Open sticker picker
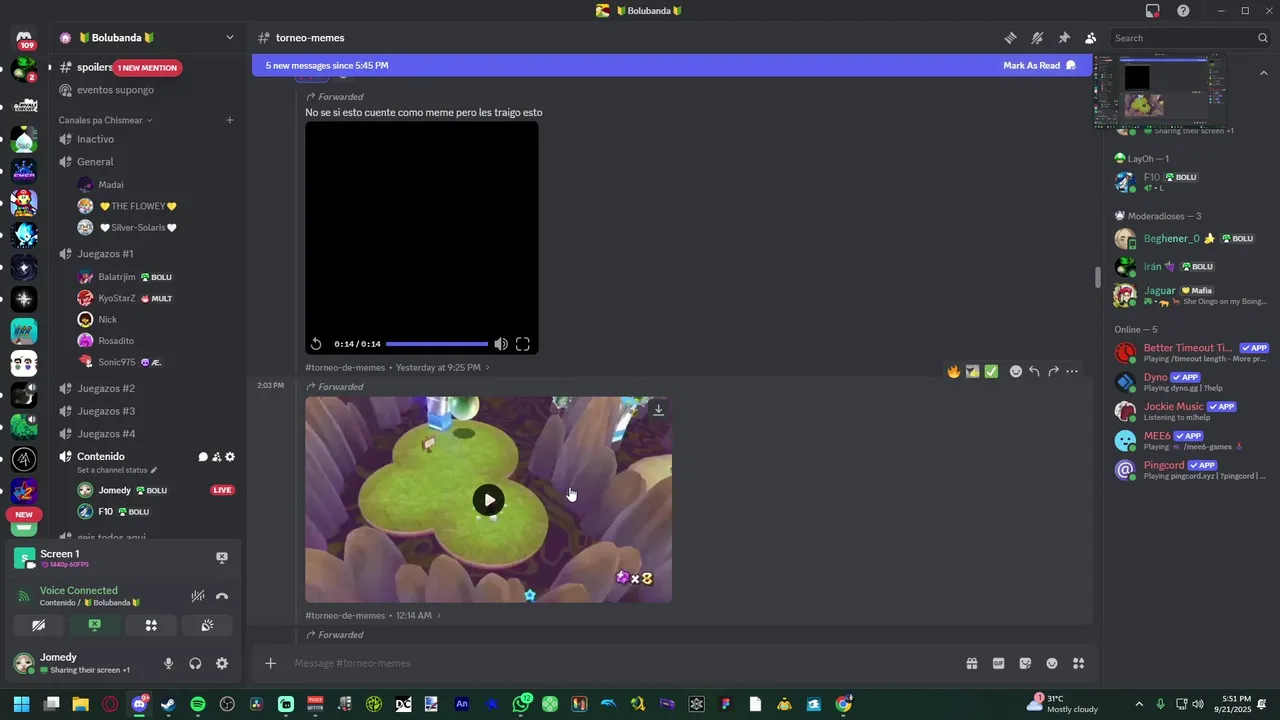Screen dimensions: 1280x720 pyautogui.click(x=1025, y=663)
